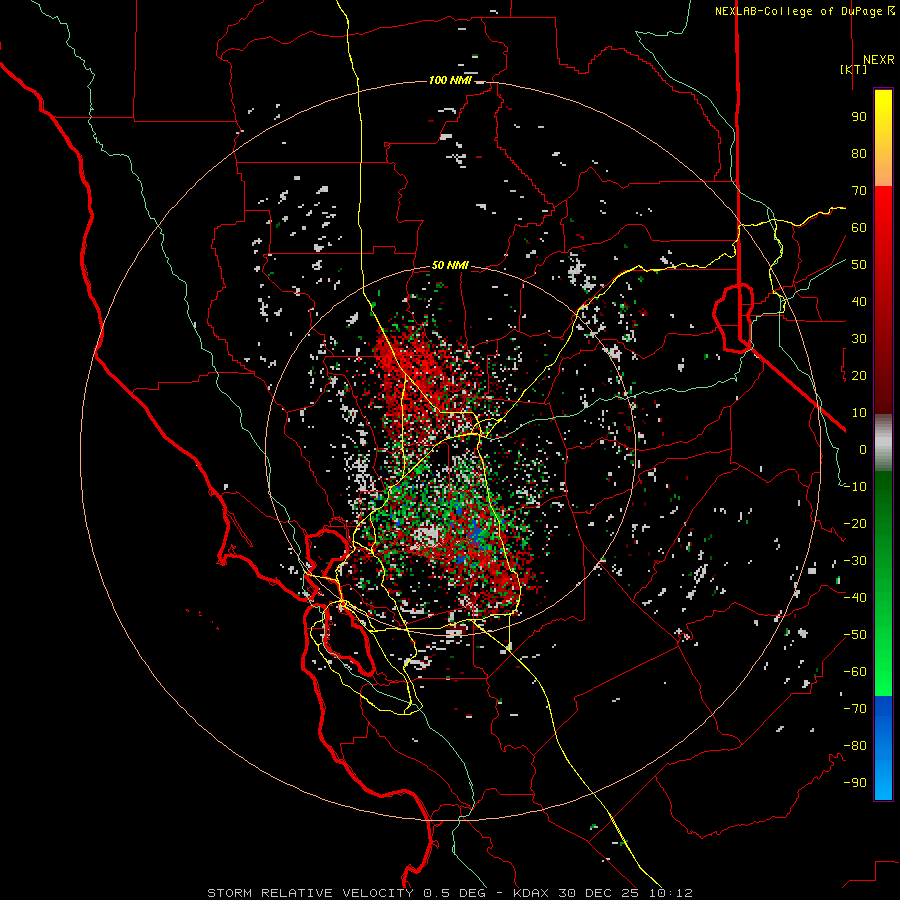Click the -40 value on the velocity scale
This screenshot has width=900, height=900.
[x=855, y=598]
